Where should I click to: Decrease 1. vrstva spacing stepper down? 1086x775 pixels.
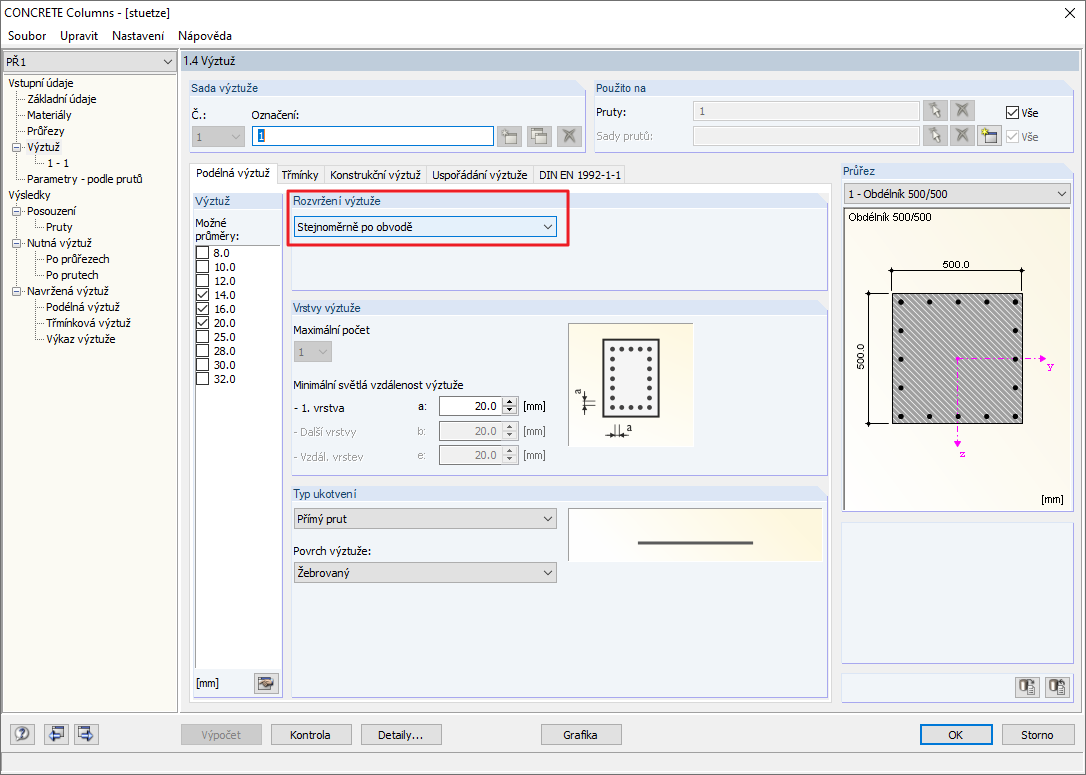pos(510,410)
